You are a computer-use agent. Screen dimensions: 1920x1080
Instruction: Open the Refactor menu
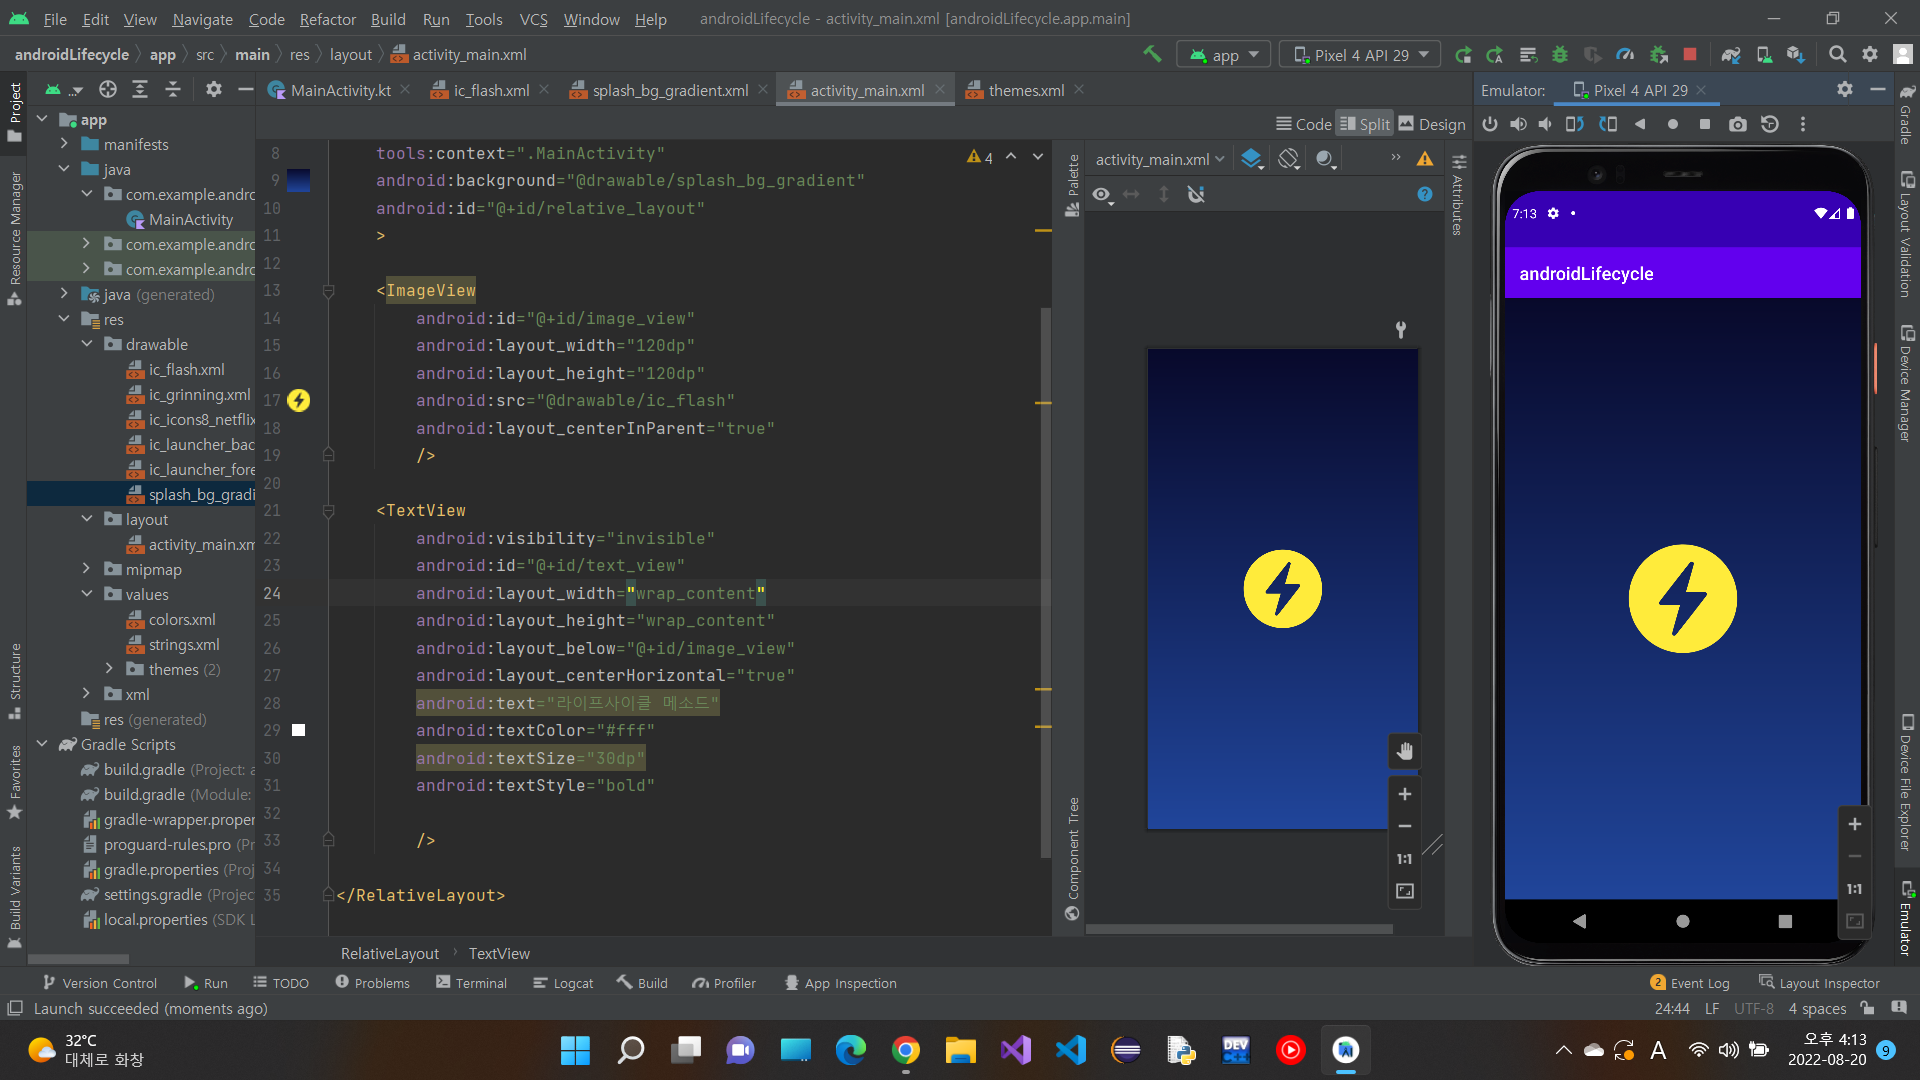(x=327, y=19)
